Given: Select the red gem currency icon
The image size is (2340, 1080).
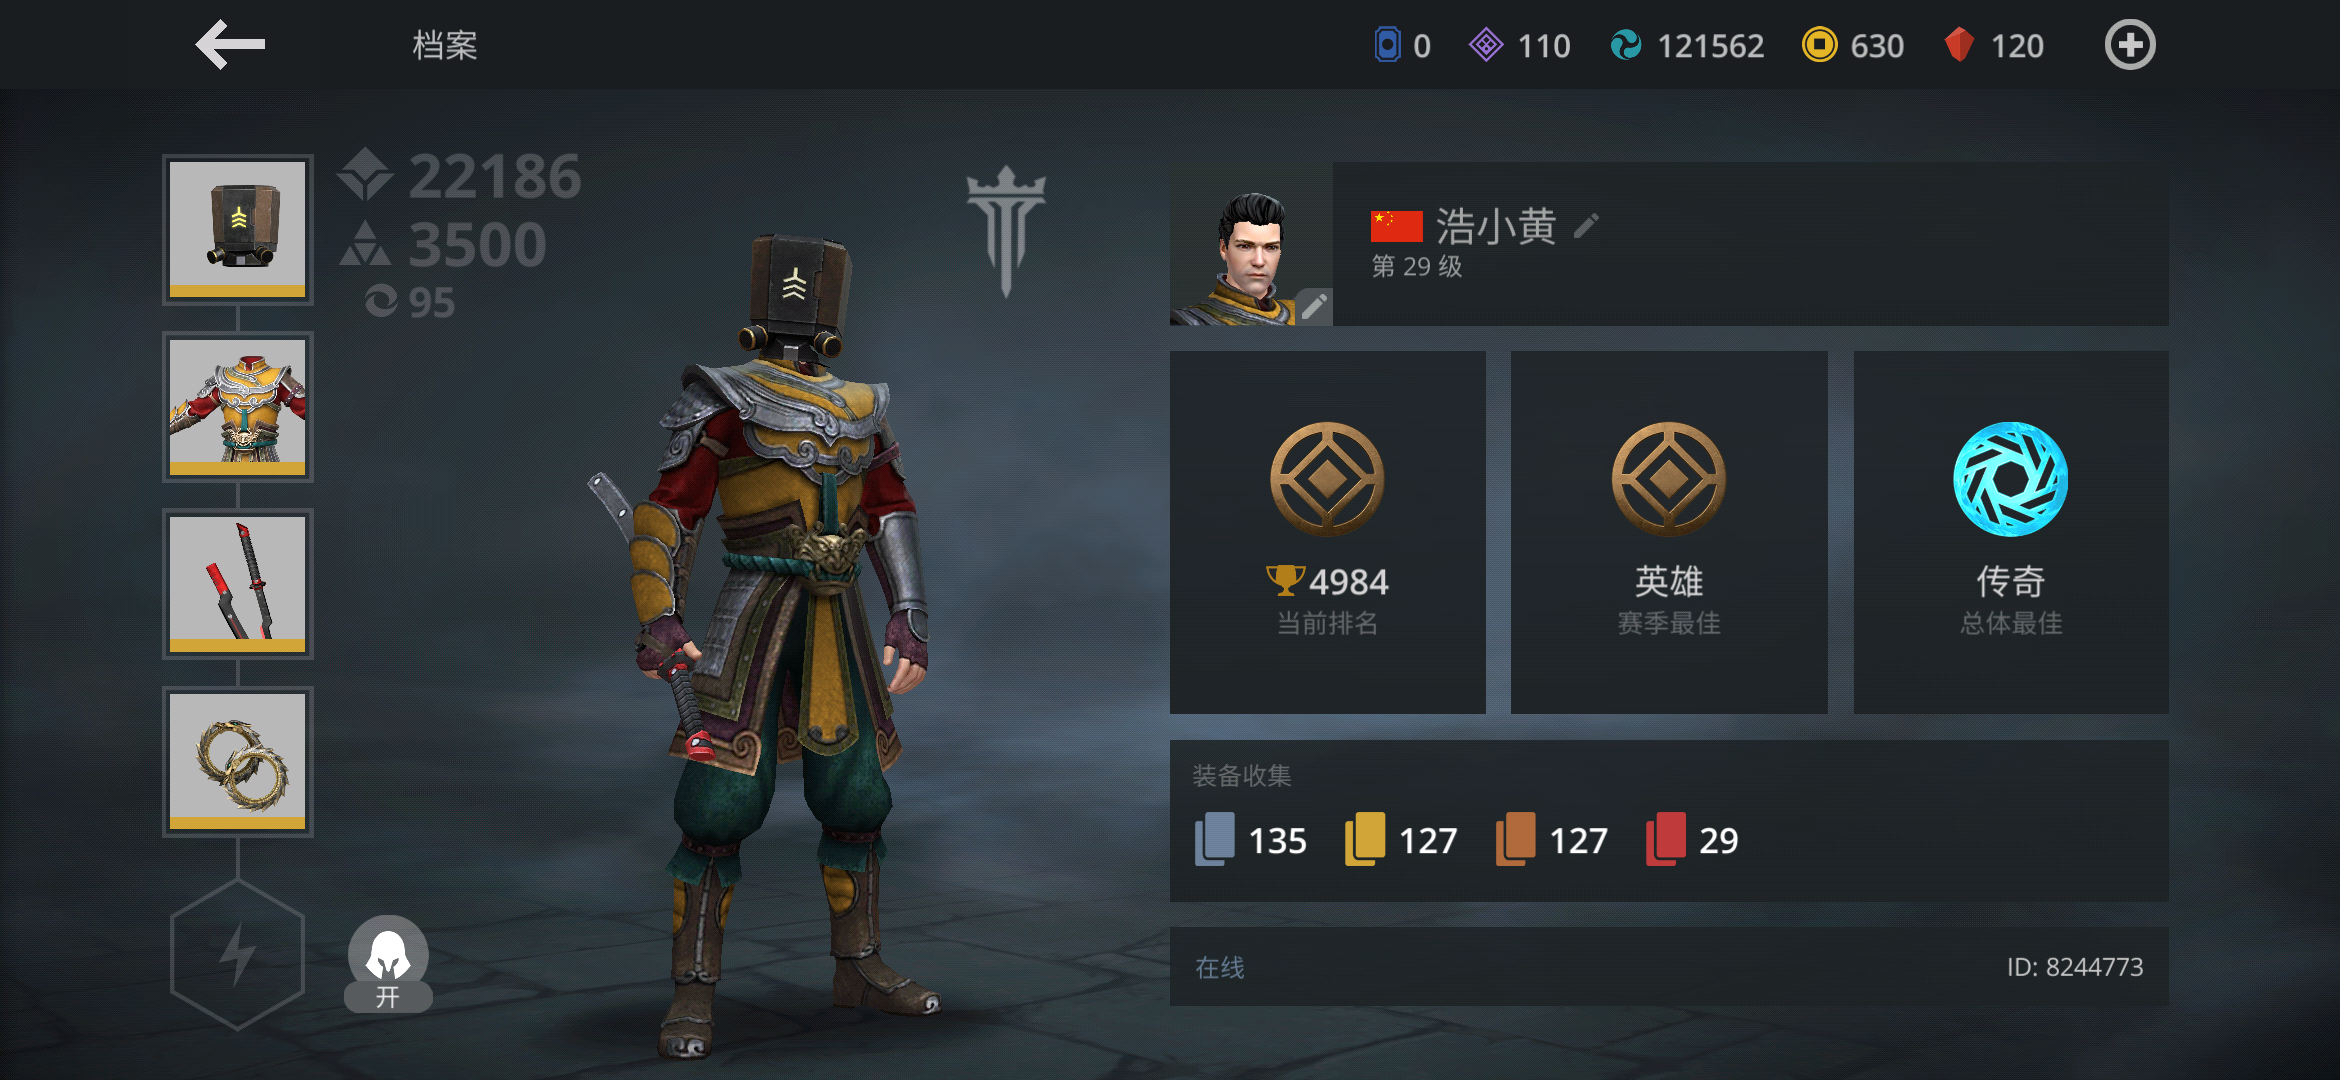Looking at the screenshot, I should 1959,45.
